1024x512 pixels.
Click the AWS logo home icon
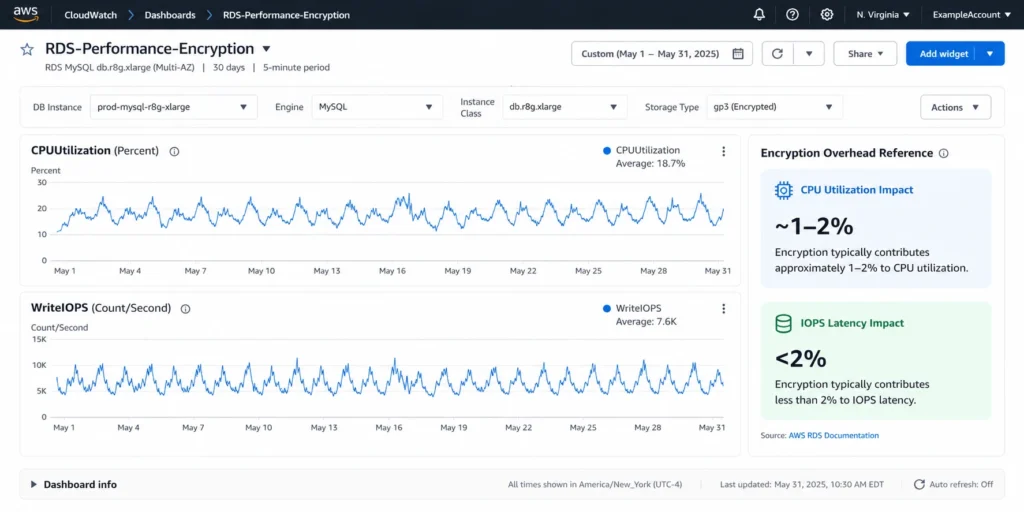(x=25, y=14)
